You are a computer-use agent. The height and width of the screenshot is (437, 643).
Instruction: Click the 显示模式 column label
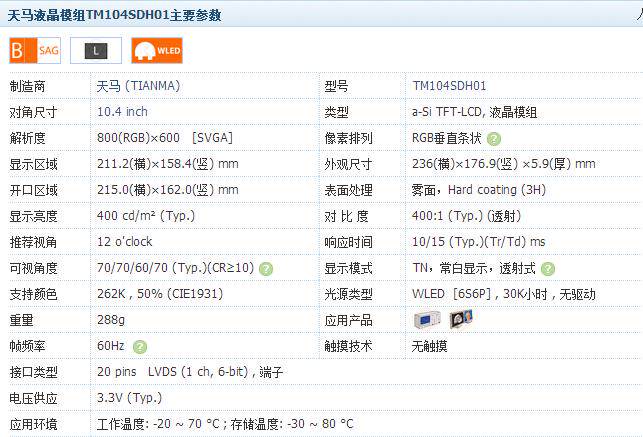(x=348, y=268)
